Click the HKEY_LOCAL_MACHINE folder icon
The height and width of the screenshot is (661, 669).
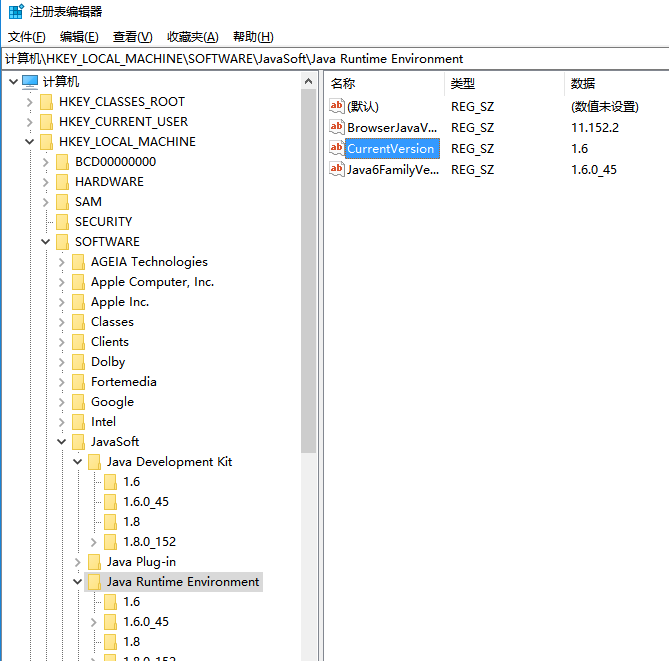point(46,142)
